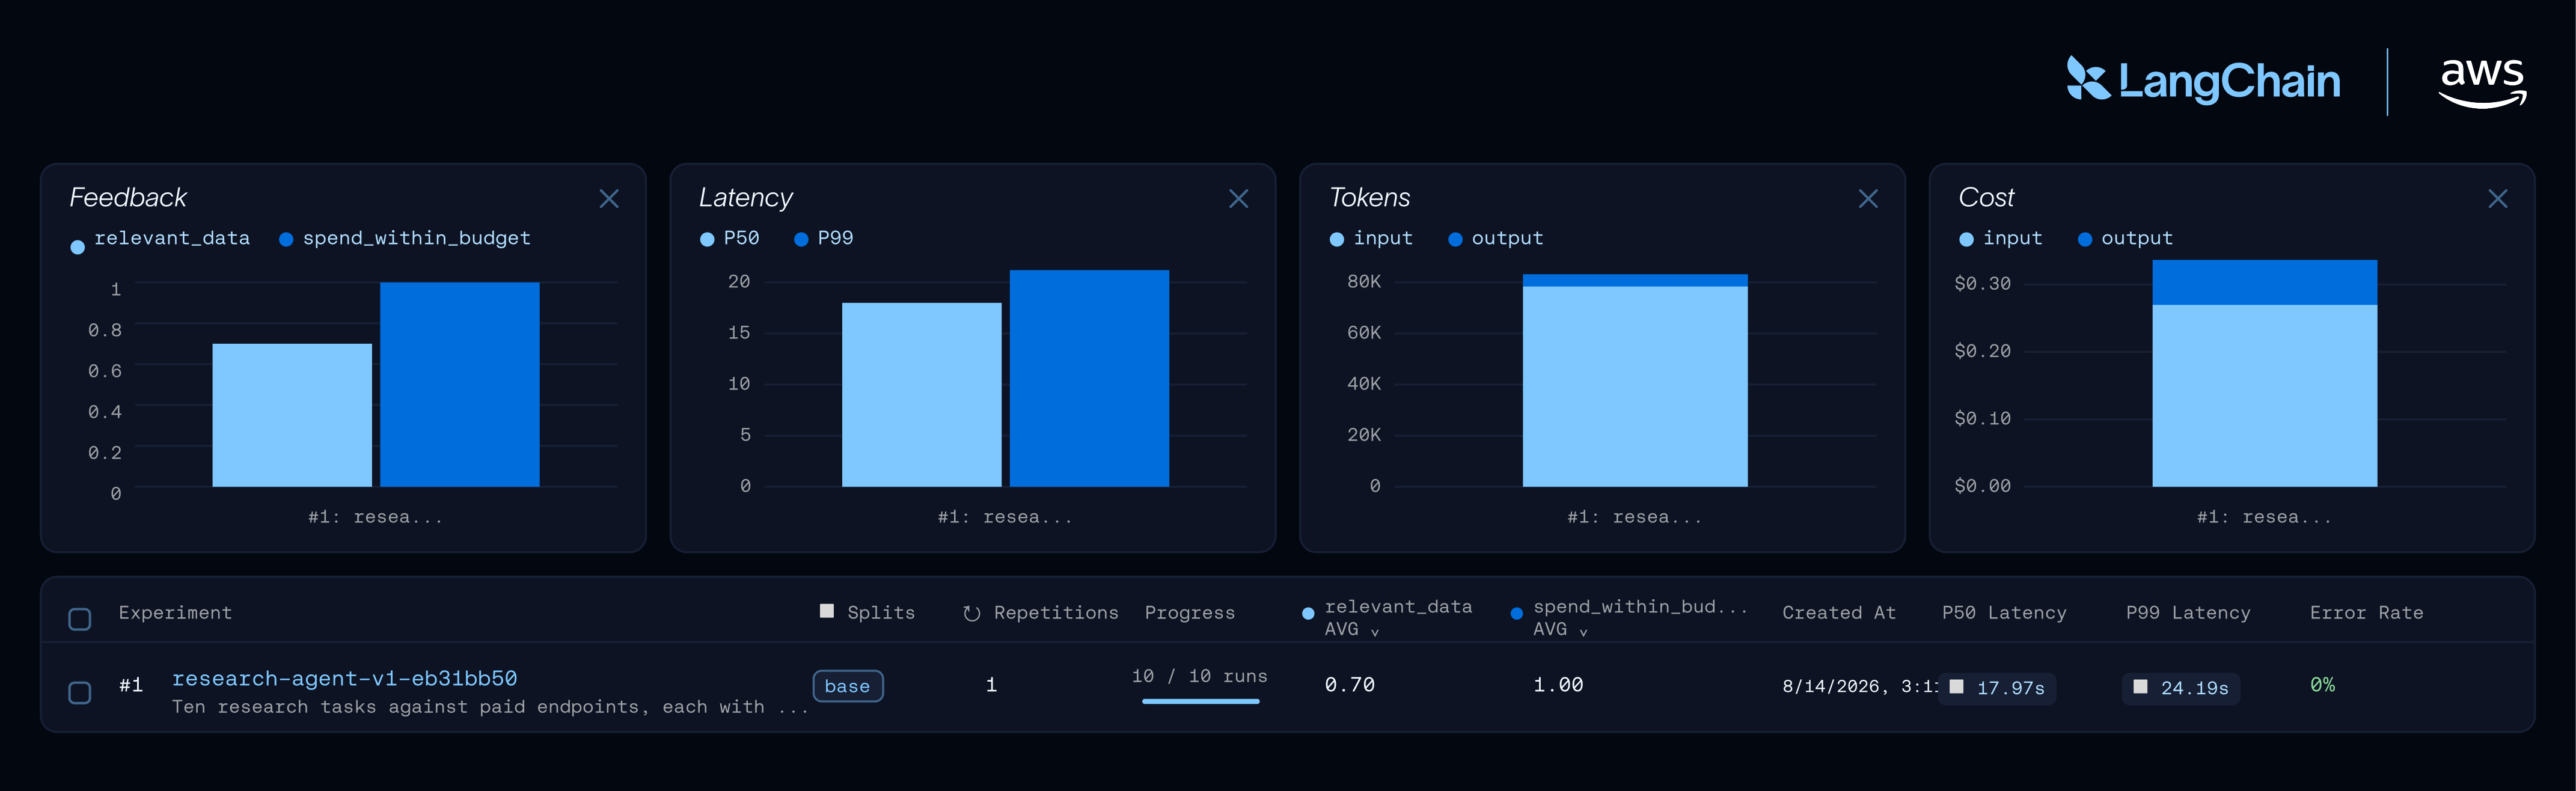
Task: Close the Feedback chart panel
Action: pyautogui.click(x=609, y=199)
